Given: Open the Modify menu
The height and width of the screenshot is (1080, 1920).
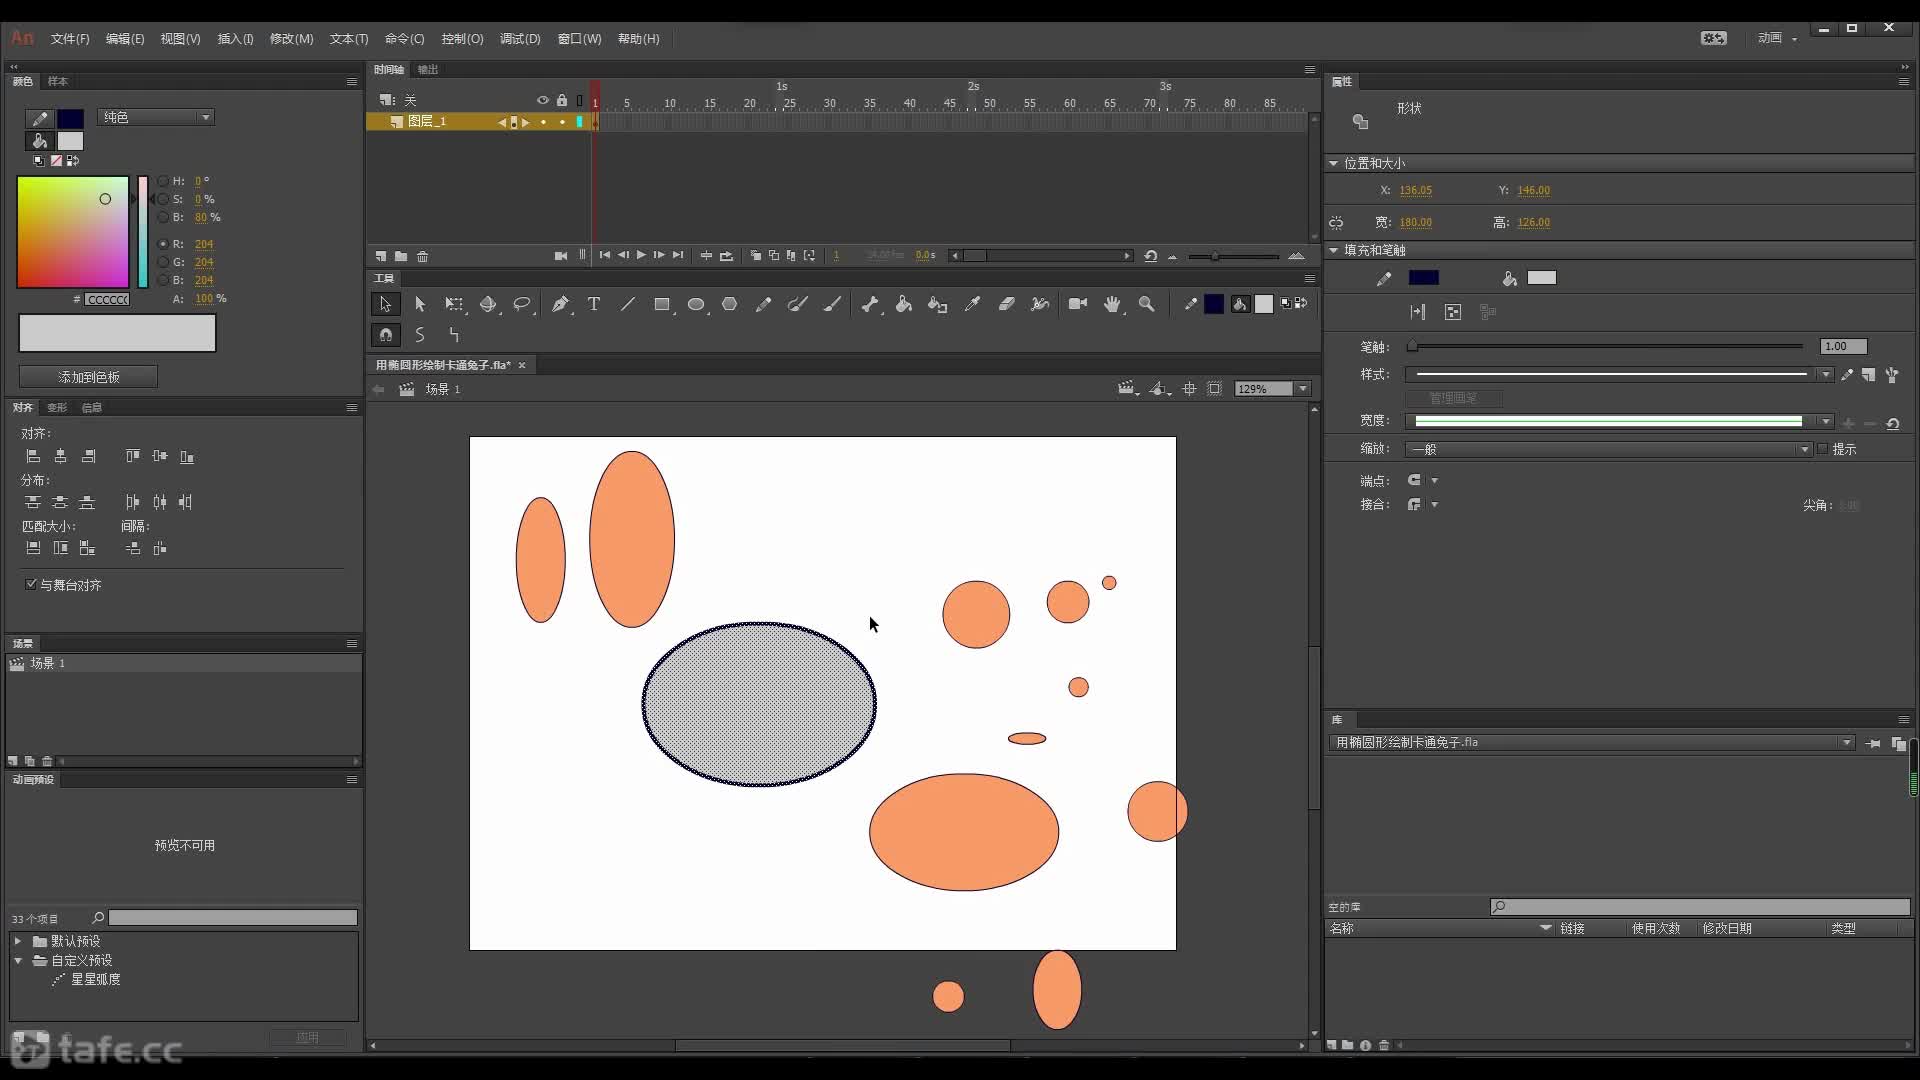Looking at the screenshot, I should click(291, 39).
